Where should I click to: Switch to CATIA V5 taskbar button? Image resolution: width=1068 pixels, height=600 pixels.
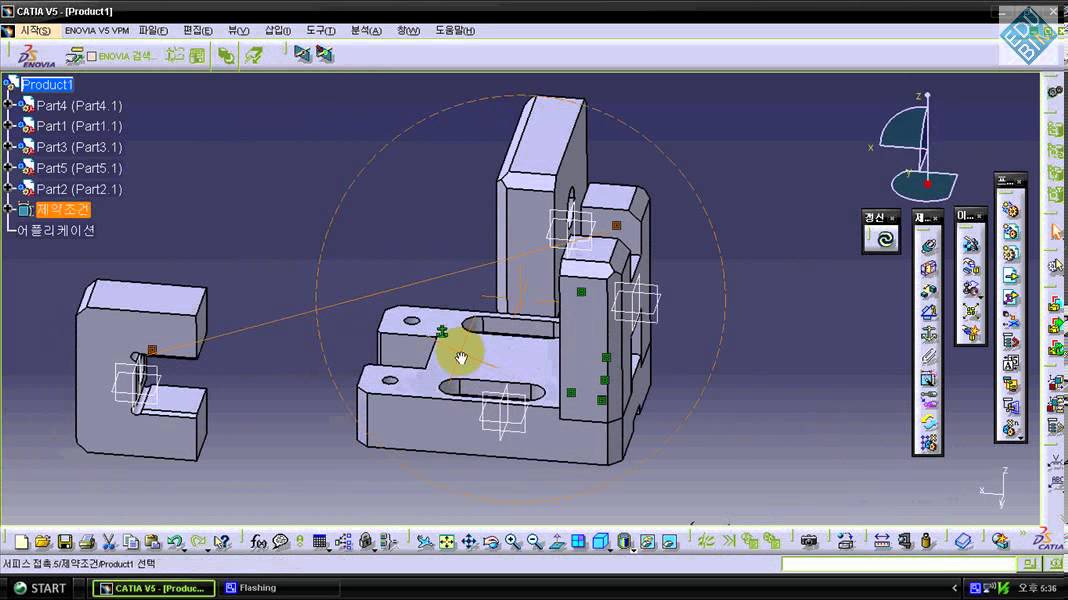(154, 588)
